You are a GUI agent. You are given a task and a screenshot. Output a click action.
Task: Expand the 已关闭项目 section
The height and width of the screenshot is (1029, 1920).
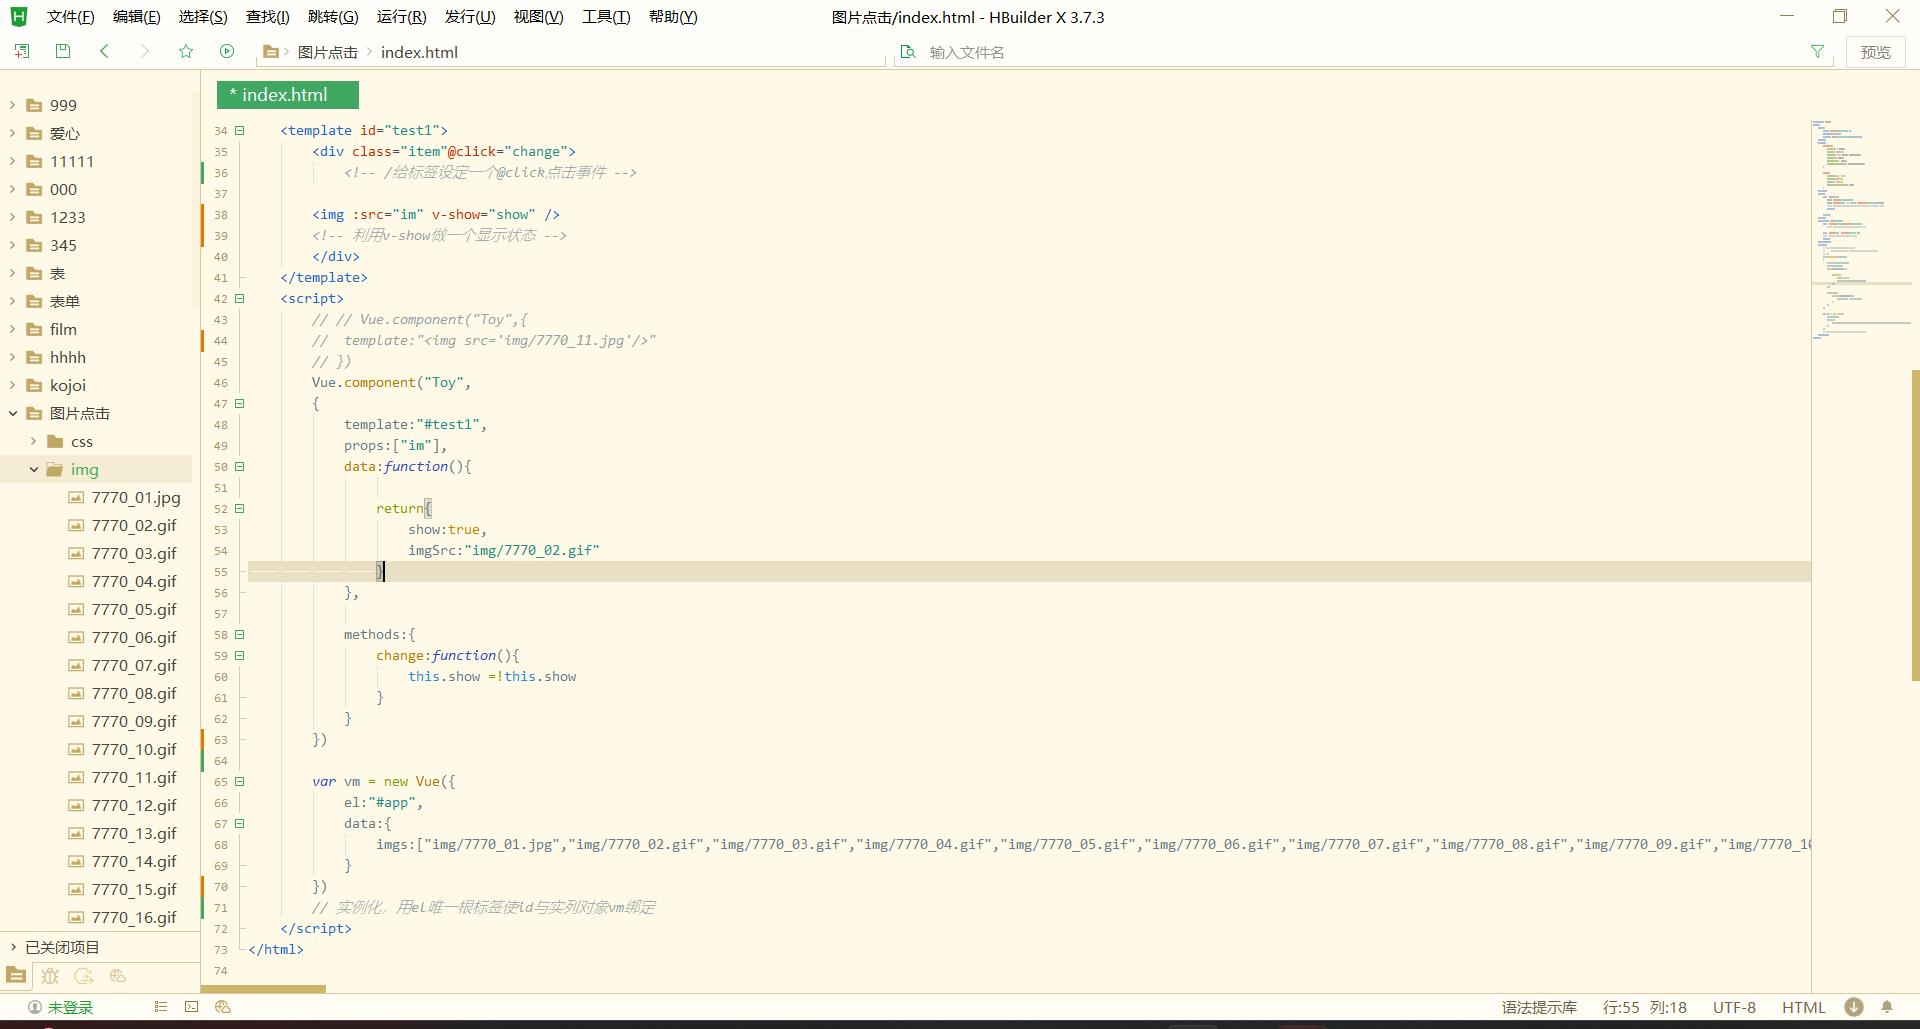(x=13, y=947)
